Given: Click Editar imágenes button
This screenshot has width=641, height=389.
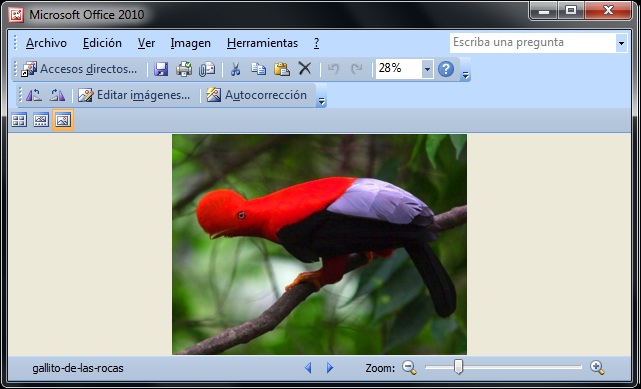Looking at the screenshot, I should pyautogui.click(x=134, y=95).
